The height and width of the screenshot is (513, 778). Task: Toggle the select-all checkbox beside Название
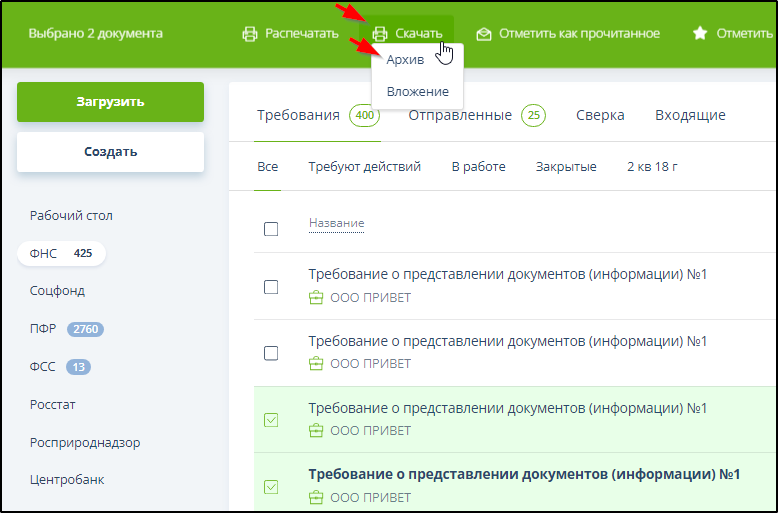pos(271,229)
